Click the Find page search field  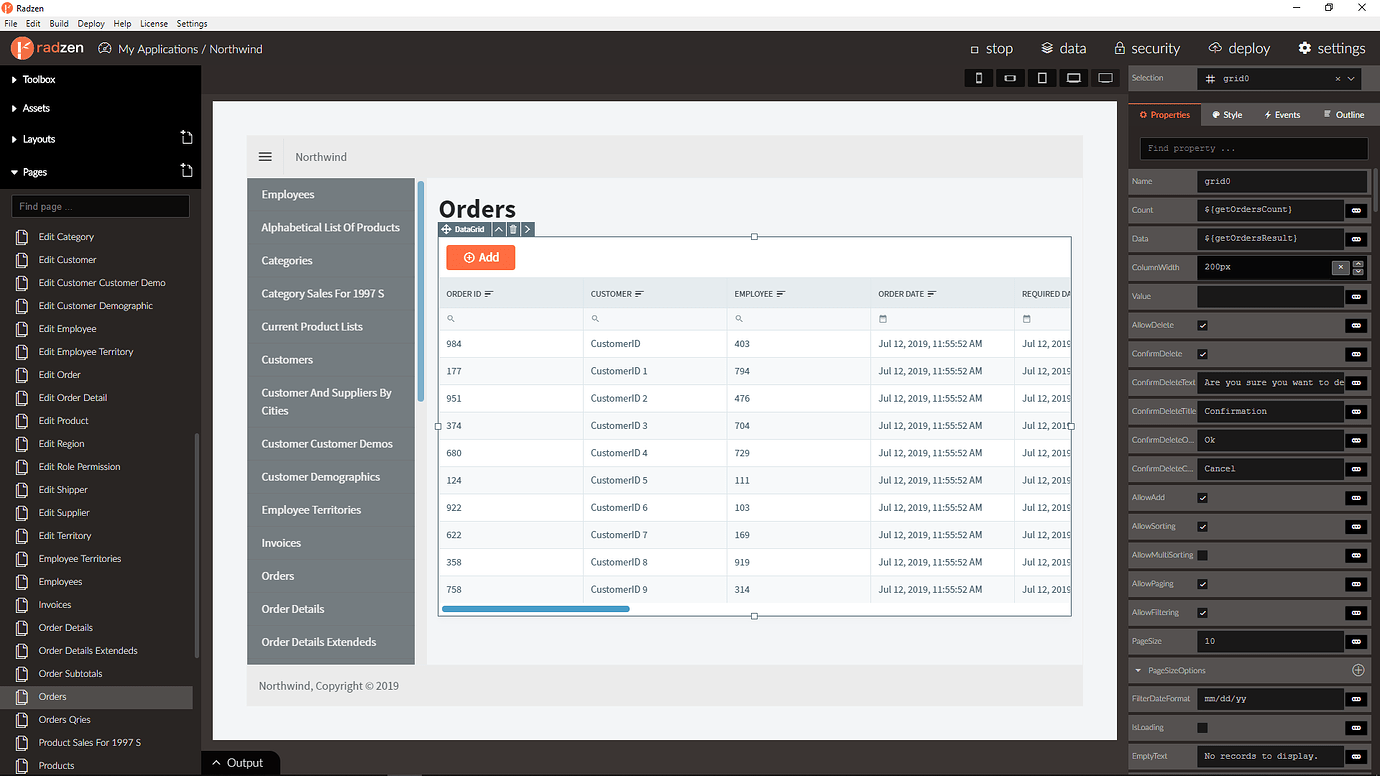100,206
